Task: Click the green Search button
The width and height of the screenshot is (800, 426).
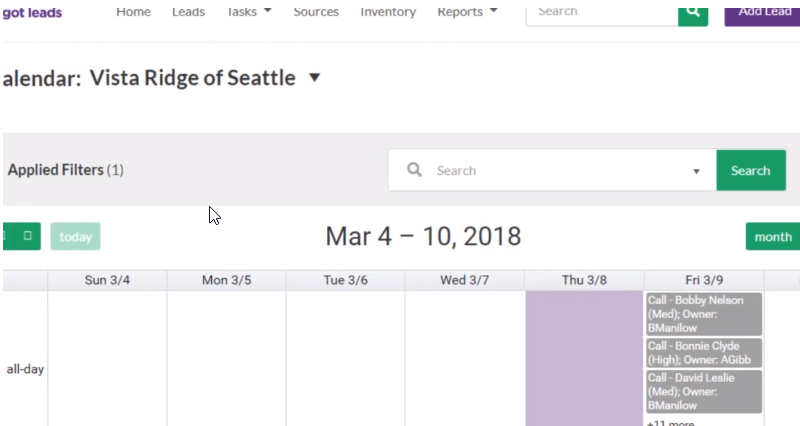Action: coord(750,170)
